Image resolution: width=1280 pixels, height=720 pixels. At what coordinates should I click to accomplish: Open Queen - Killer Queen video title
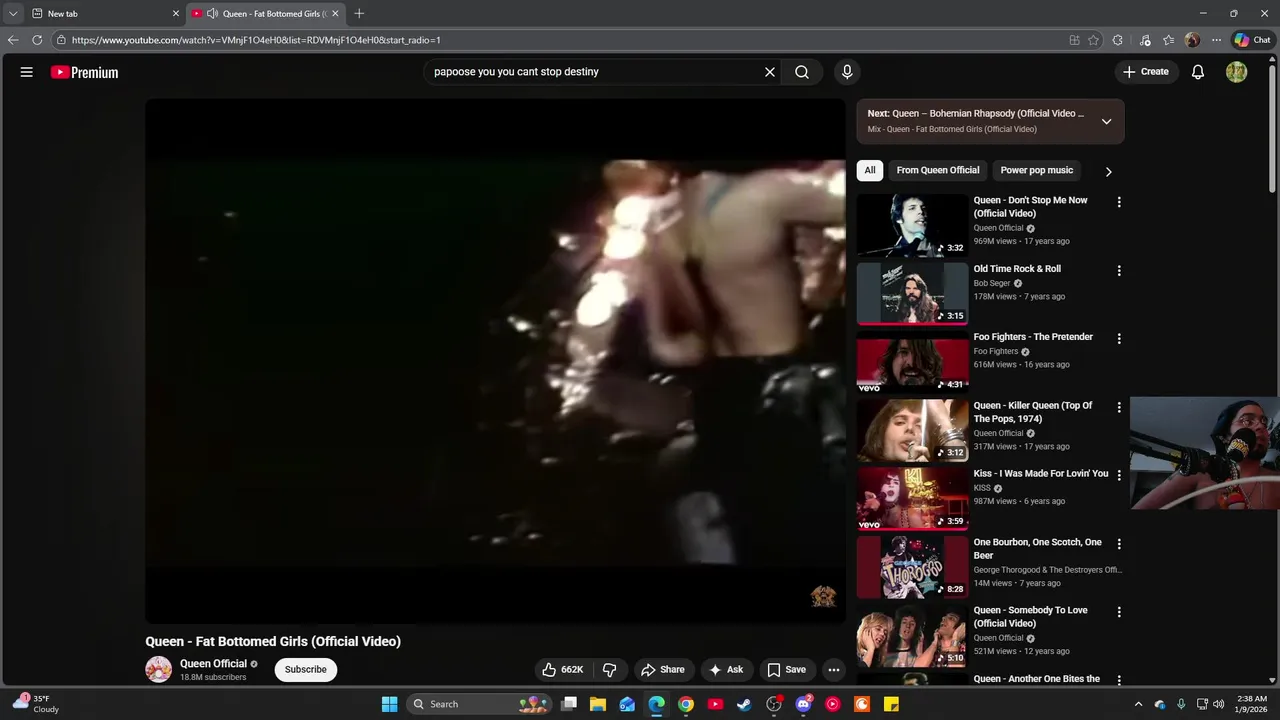click(1033, 412)
